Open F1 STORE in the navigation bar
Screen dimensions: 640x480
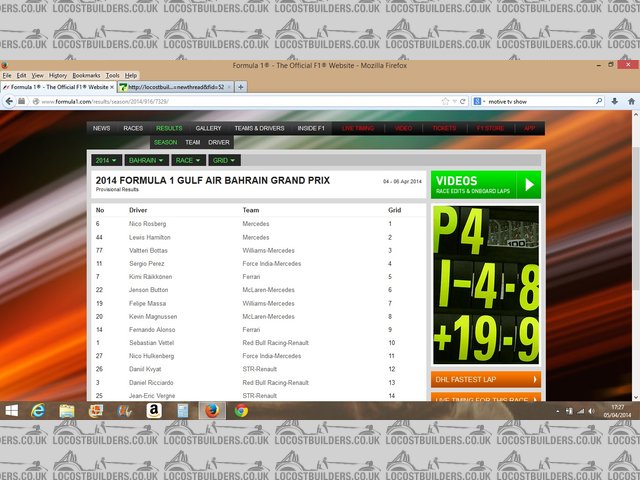(490, 128)
